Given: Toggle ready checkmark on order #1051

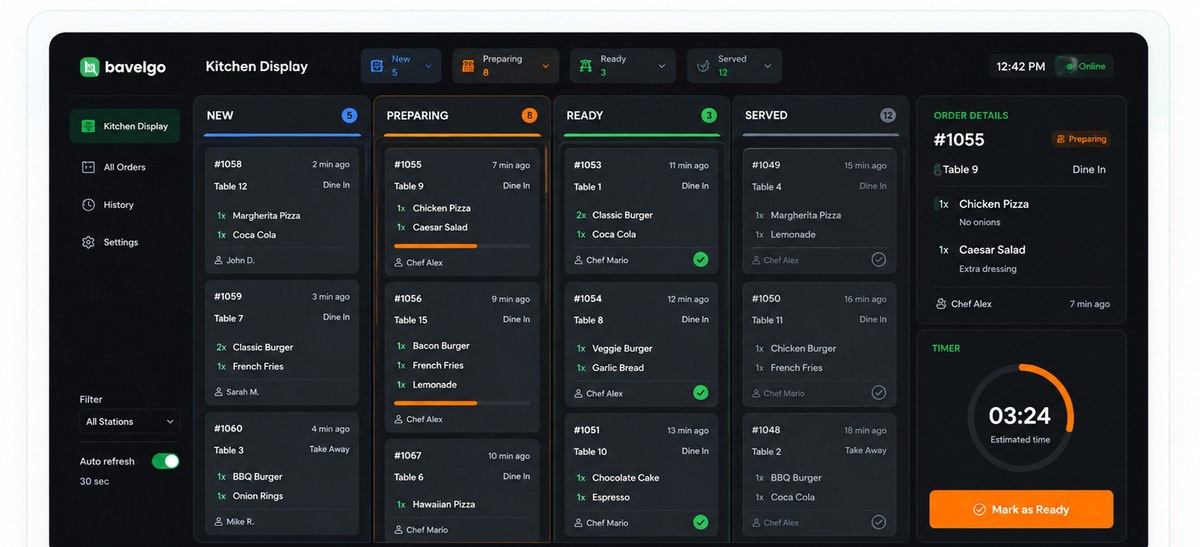Looking at the screenshot, I should click(x=701, y=522).
